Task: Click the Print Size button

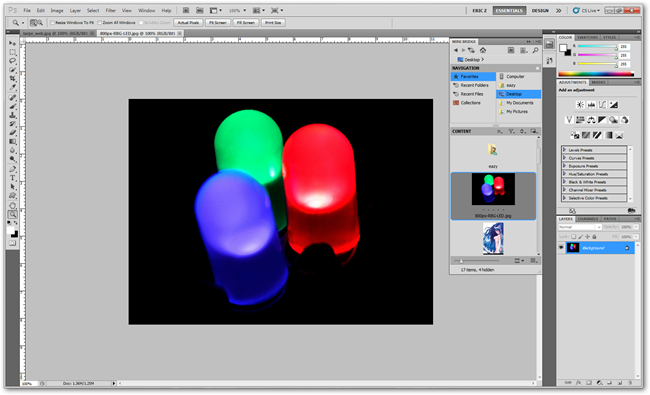Action: pos(273,23)
